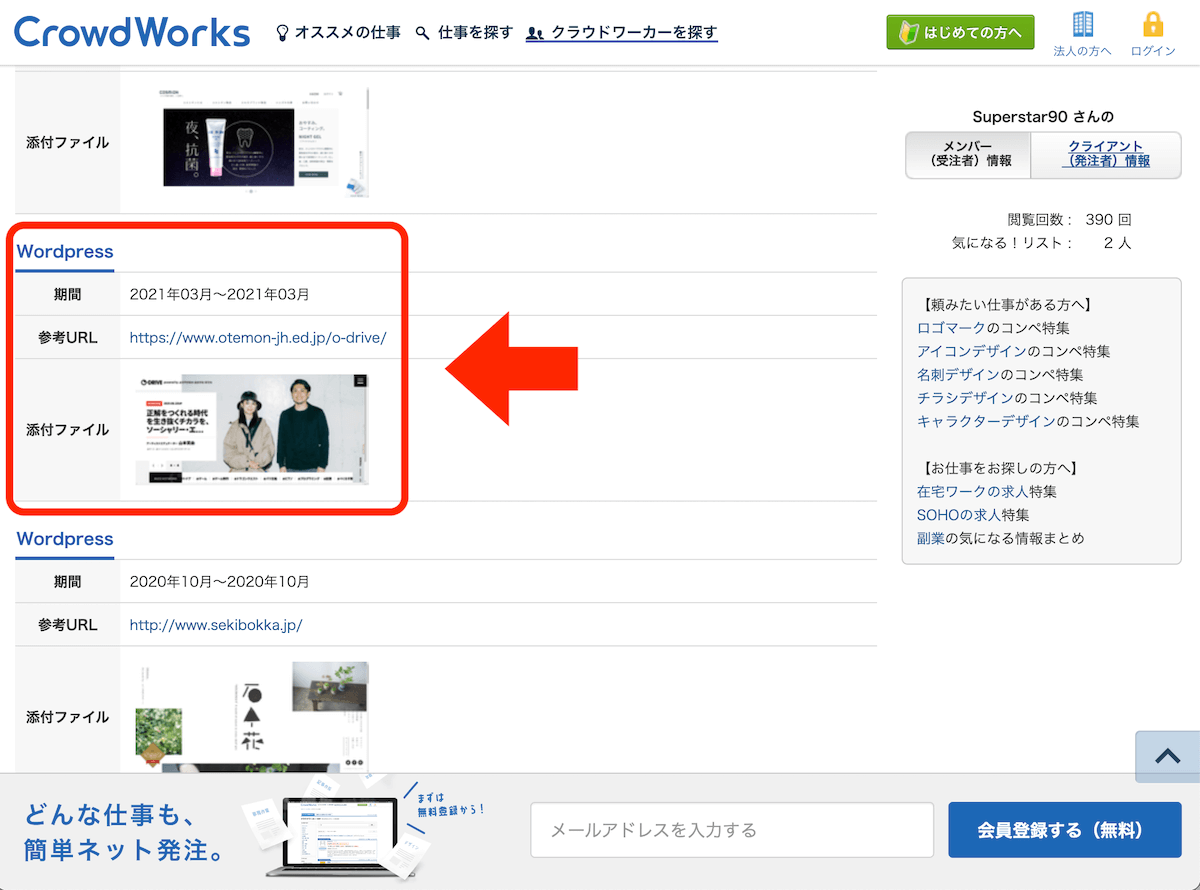The height and width of the screenshot is (890, 1200).
Task: Click the email address input field
Action: point(731,830)
